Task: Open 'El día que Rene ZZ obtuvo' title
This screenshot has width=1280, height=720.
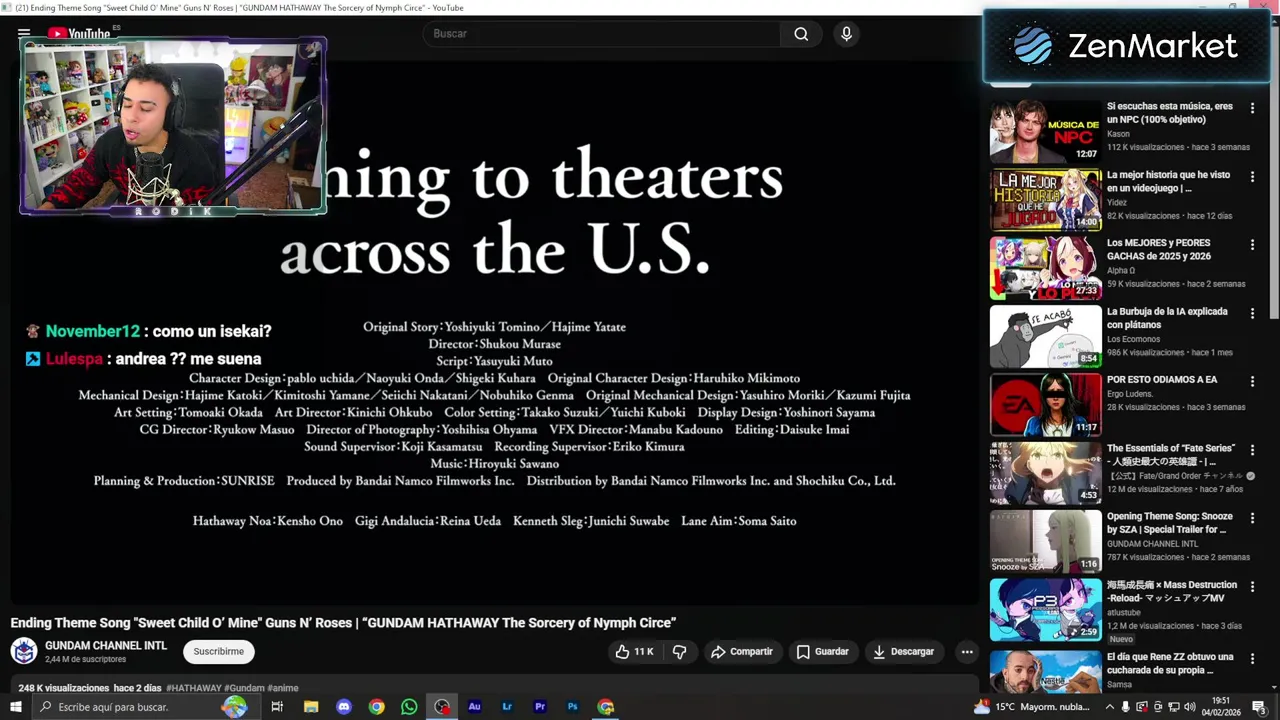Action: pos(1170,663)
